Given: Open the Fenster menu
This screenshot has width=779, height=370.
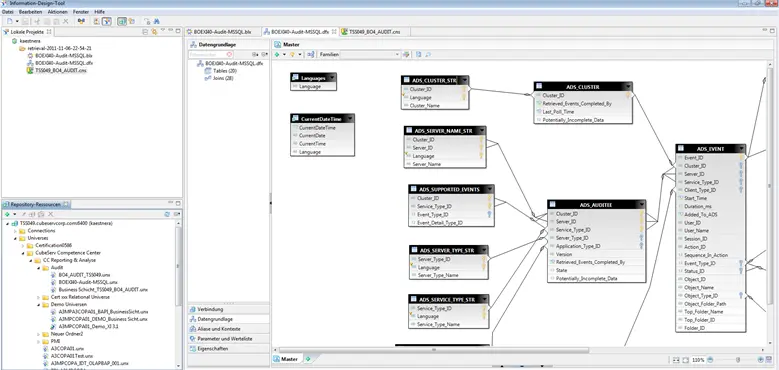Looking at the screenshot, I should pos(80,11).
